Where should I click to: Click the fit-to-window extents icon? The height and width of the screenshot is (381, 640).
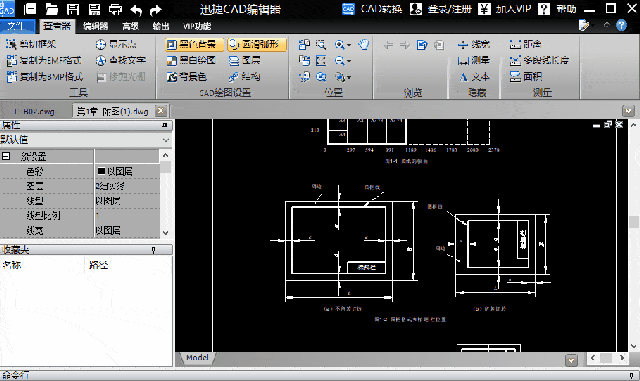tap(321, 60)
